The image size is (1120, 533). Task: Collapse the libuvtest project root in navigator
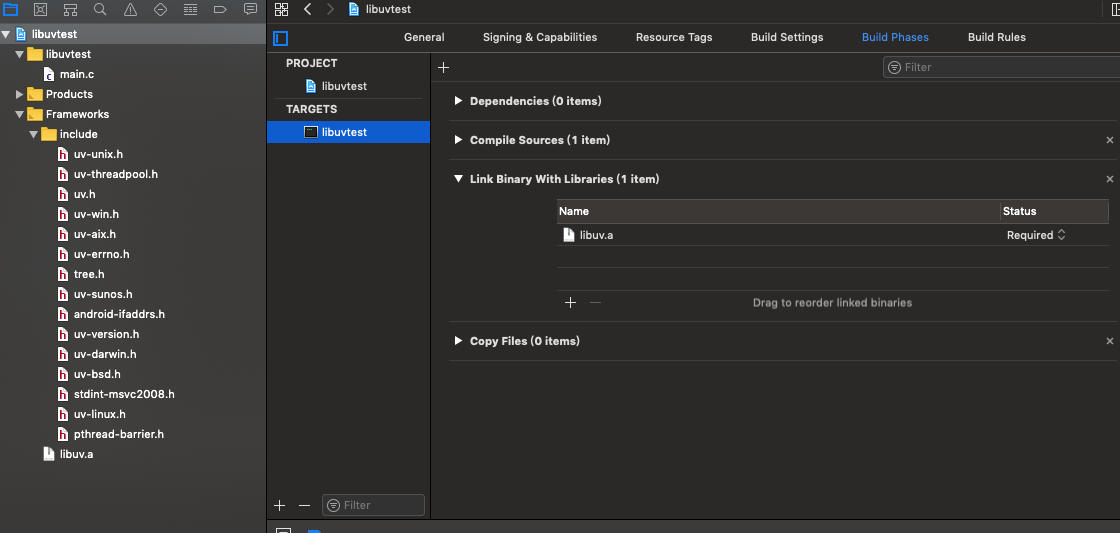pos(6,34)
